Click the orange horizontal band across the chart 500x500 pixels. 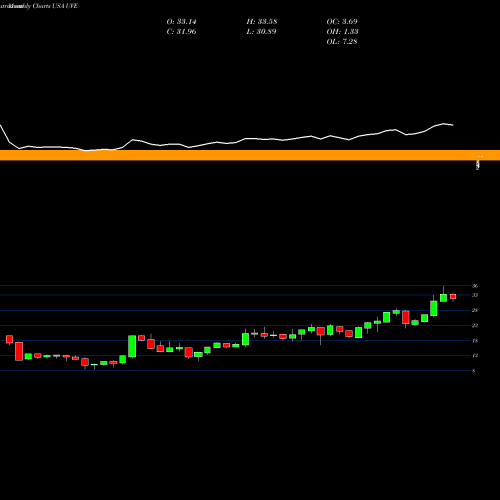pos(250,155)
